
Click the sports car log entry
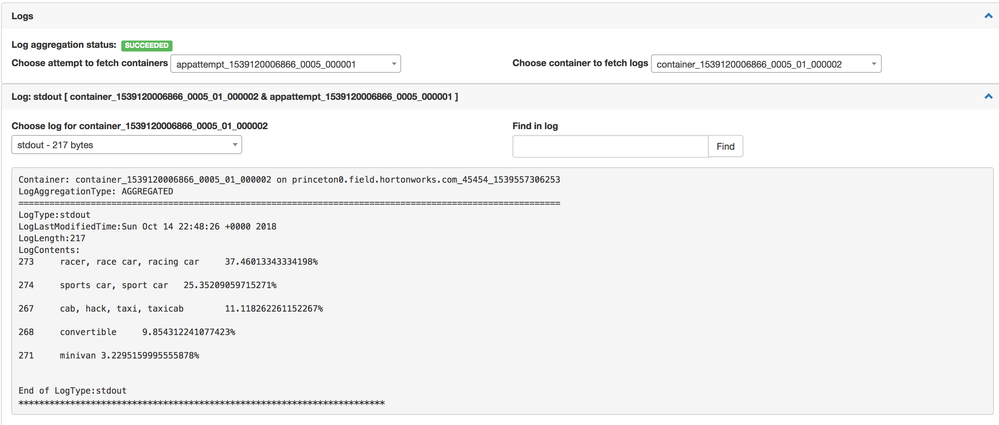(148, 285)
